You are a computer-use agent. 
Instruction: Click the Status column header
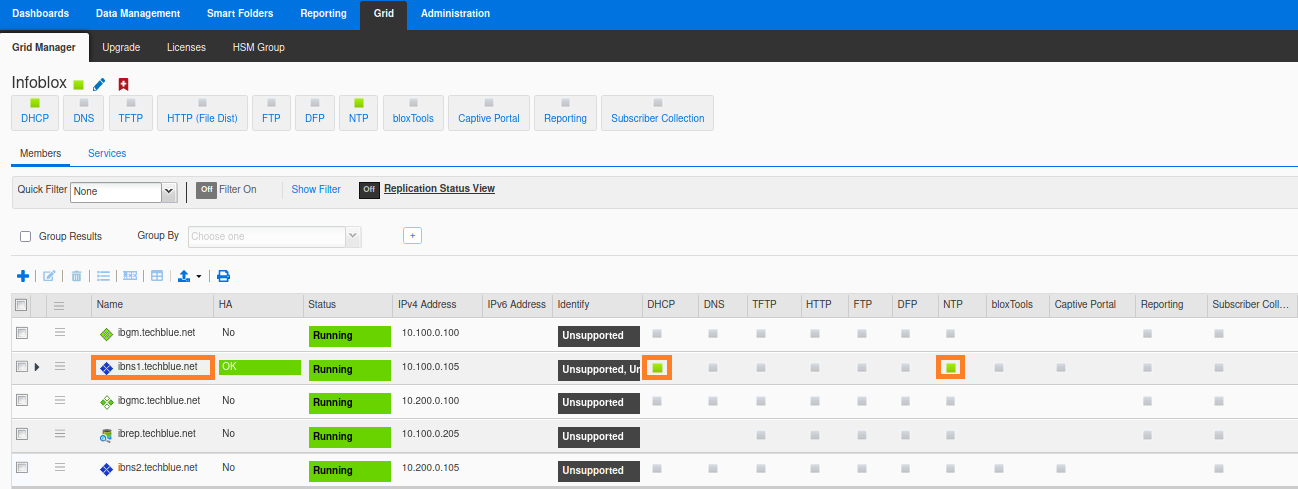pos(322,304)
